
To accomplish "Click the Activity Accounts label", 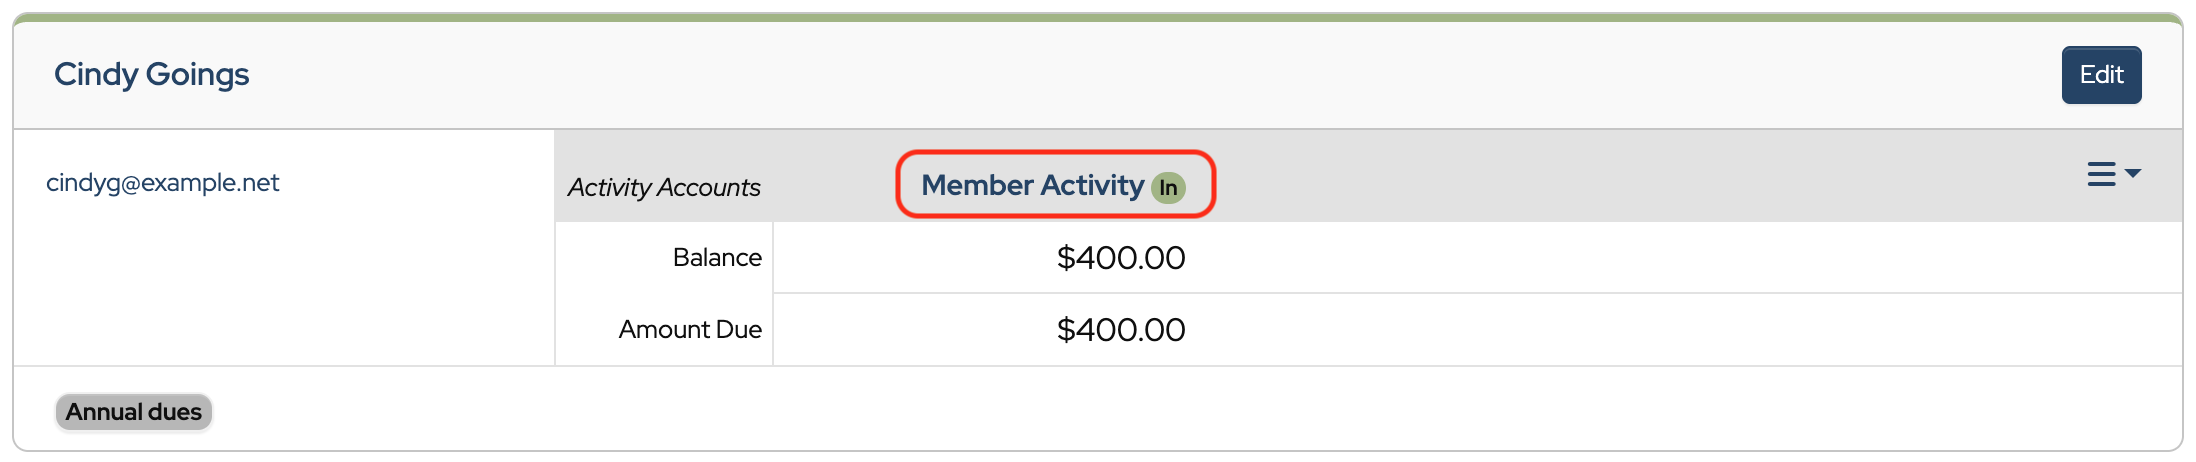I will click(x=664, y=188).
